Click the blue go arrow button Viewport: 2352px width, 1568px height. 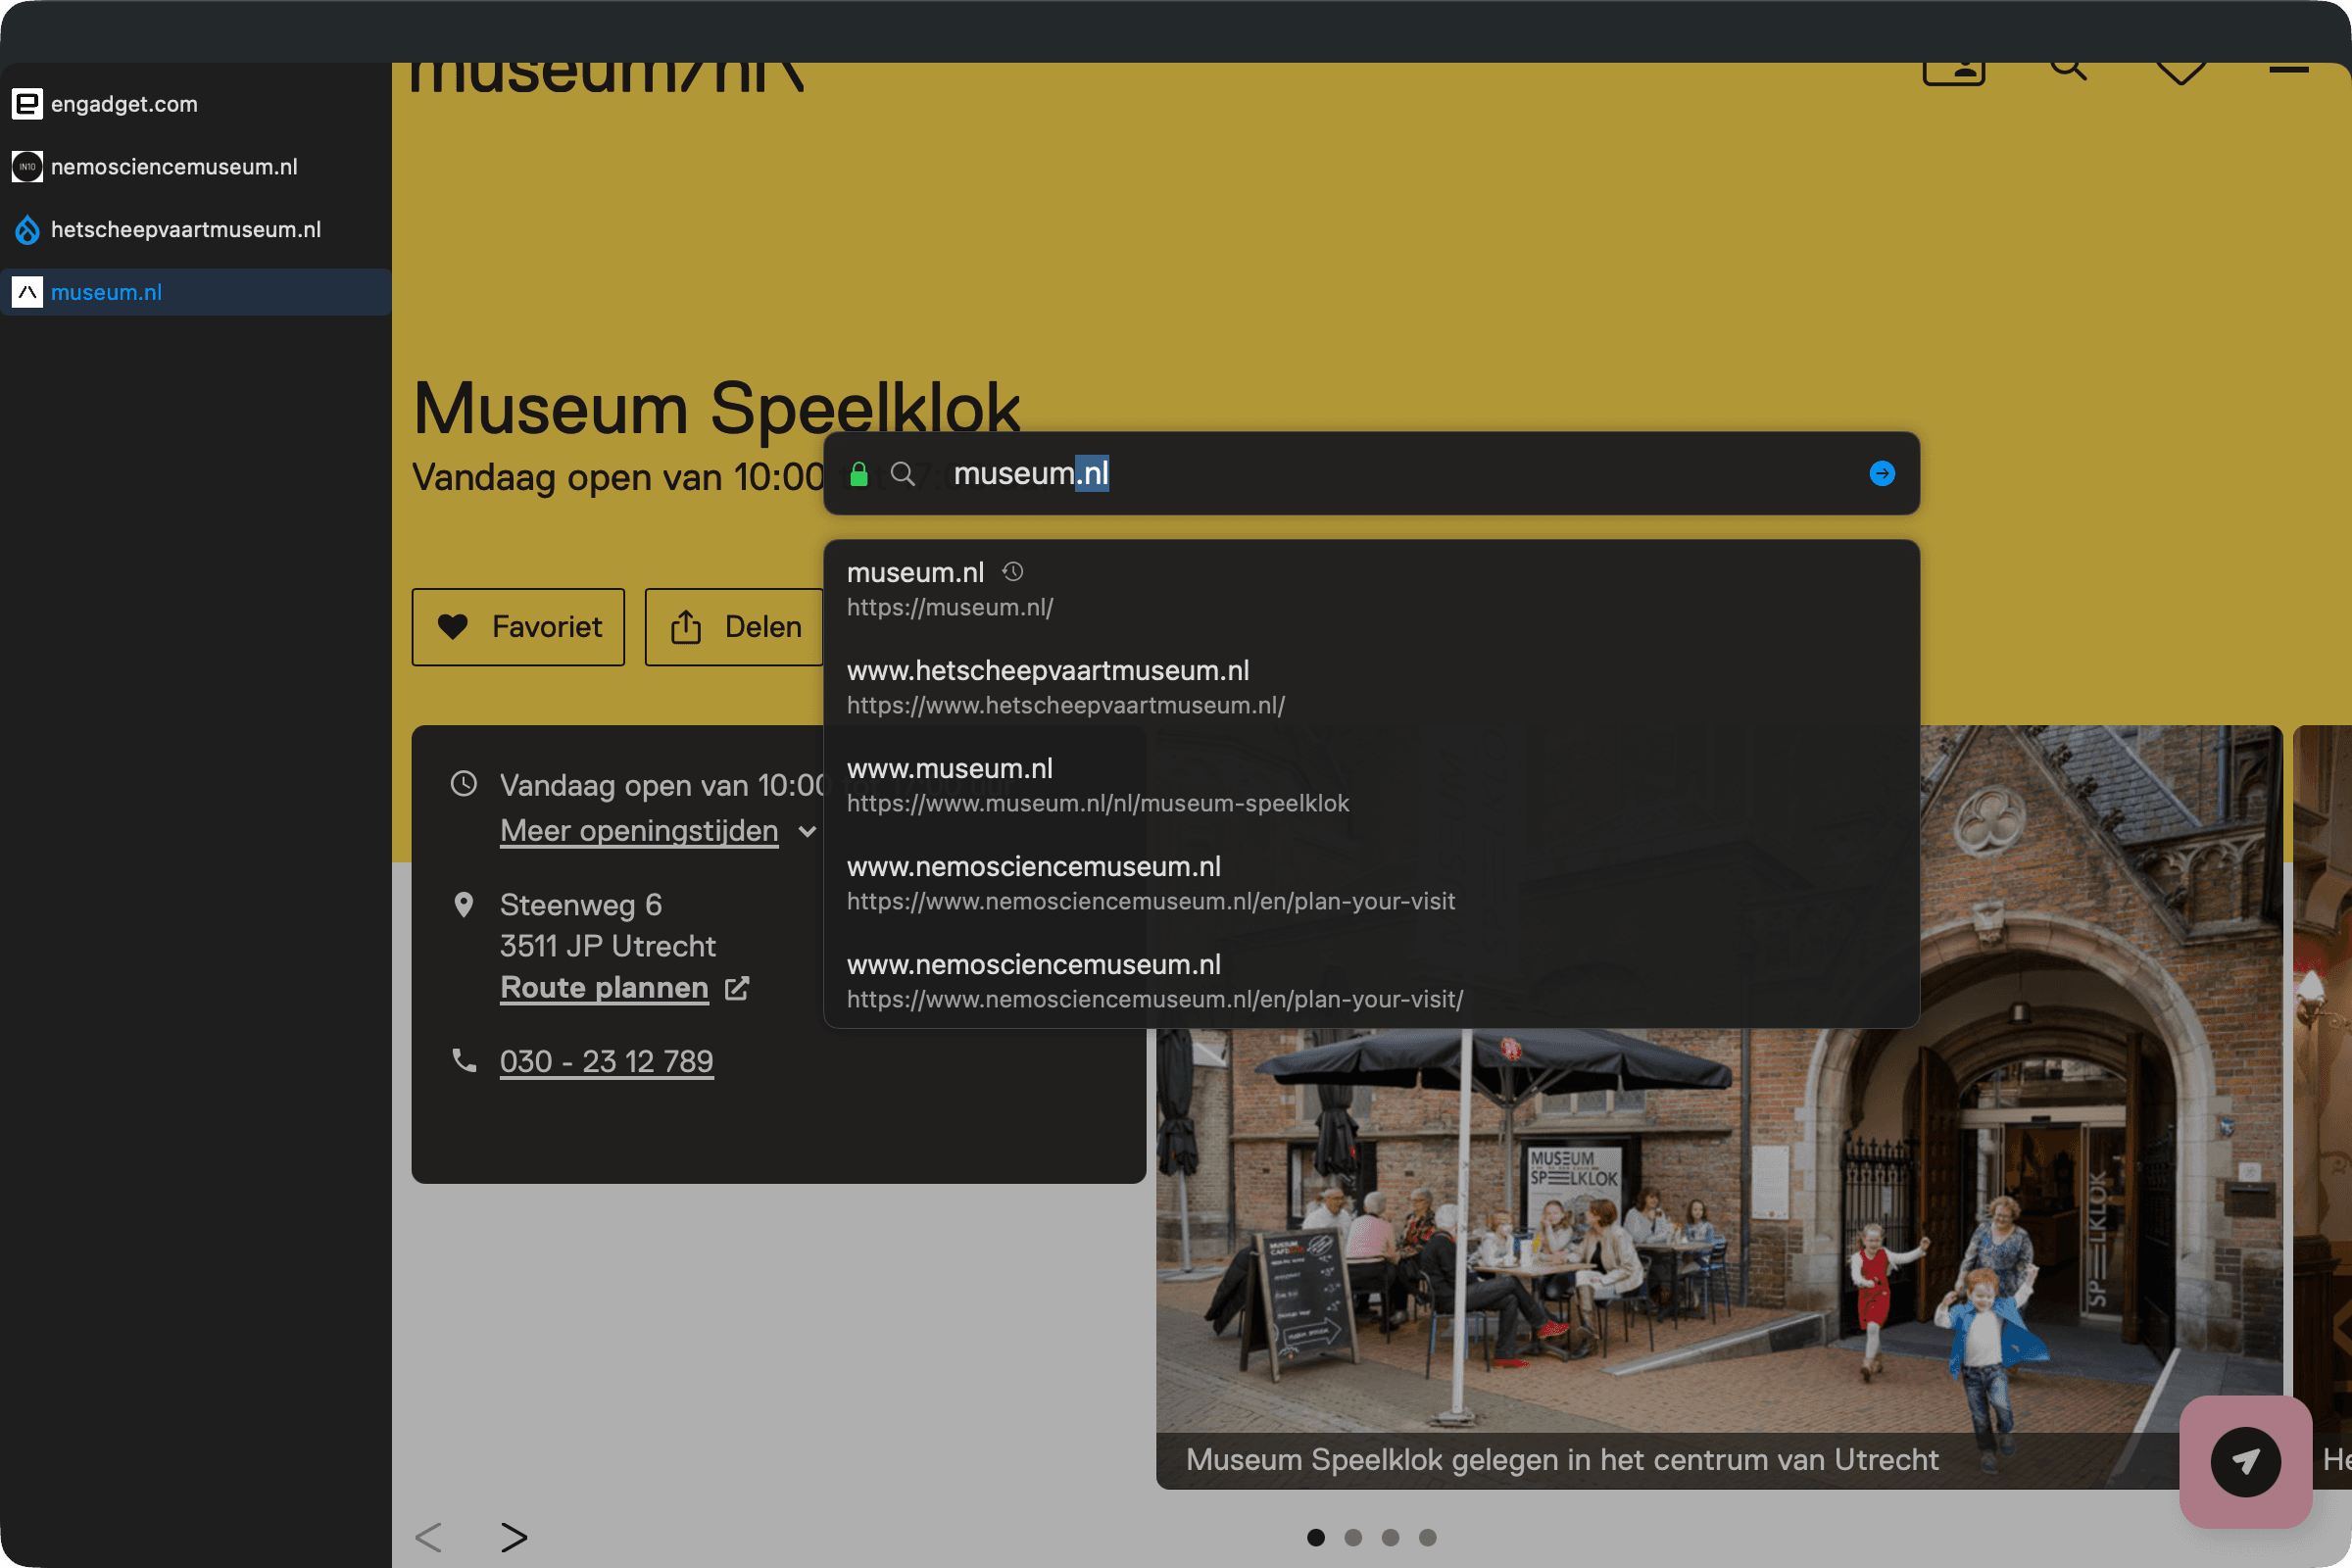click(x=1882, y=474)
